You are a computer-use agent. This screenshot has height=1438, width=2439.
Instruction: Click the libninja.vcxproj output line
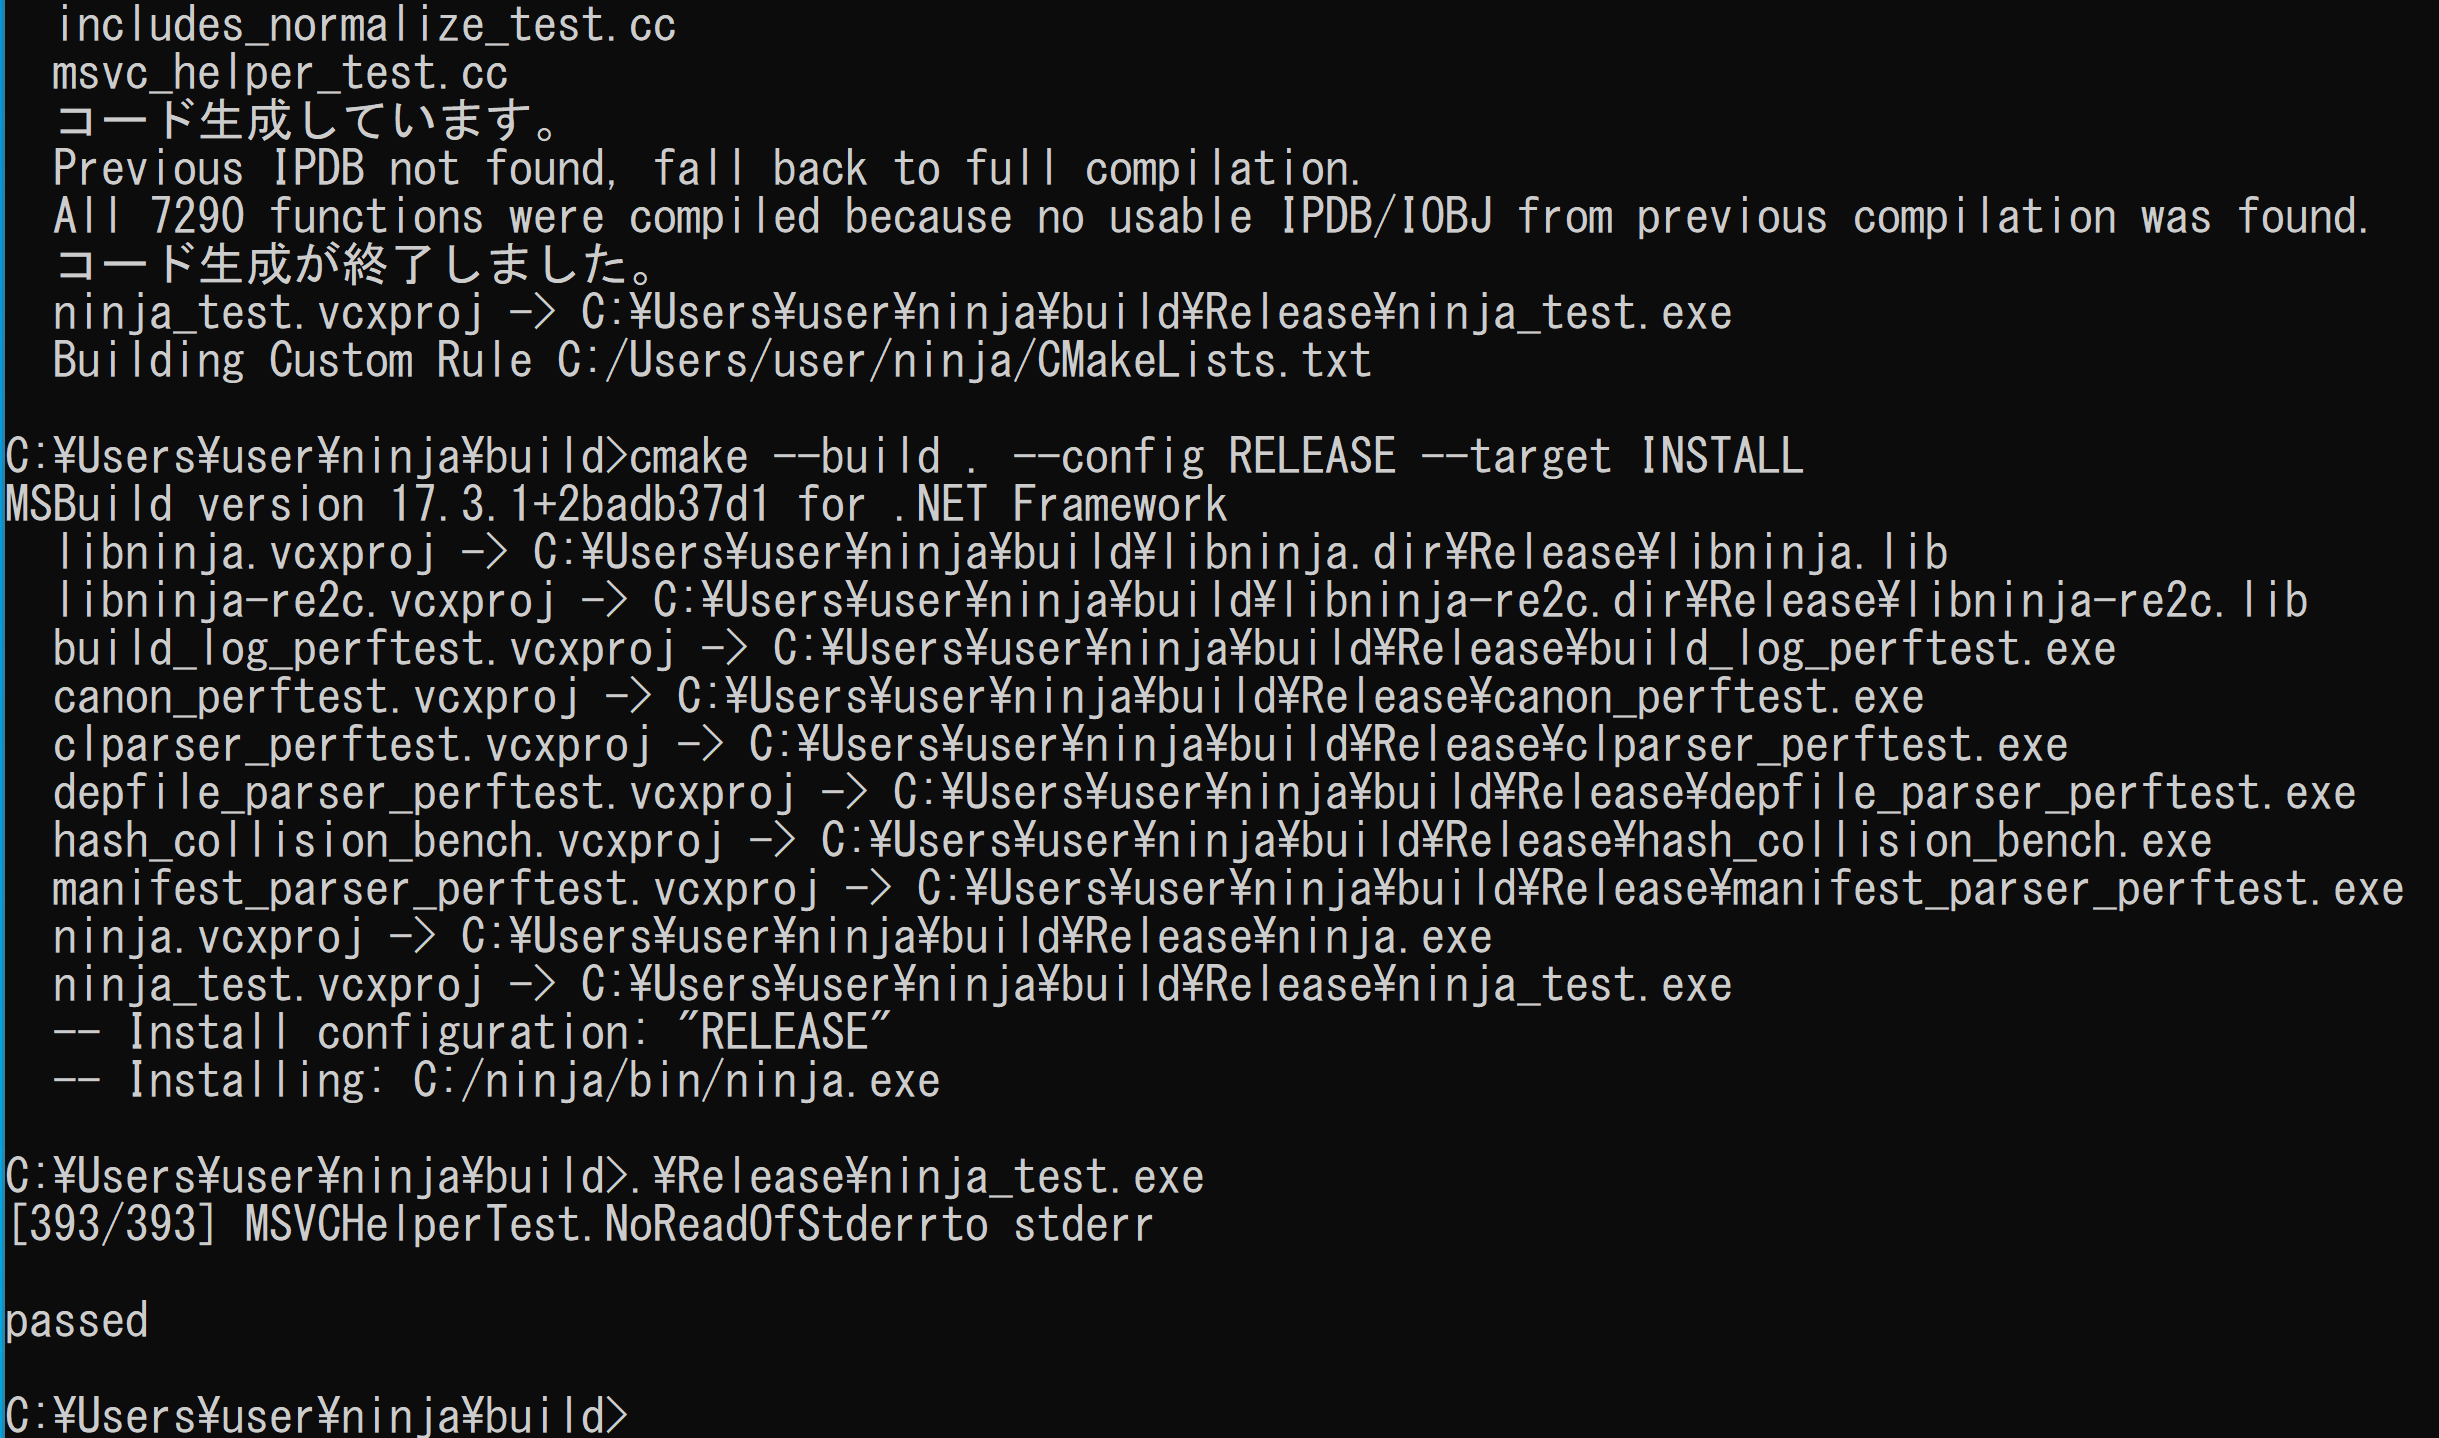point(1000,553)
